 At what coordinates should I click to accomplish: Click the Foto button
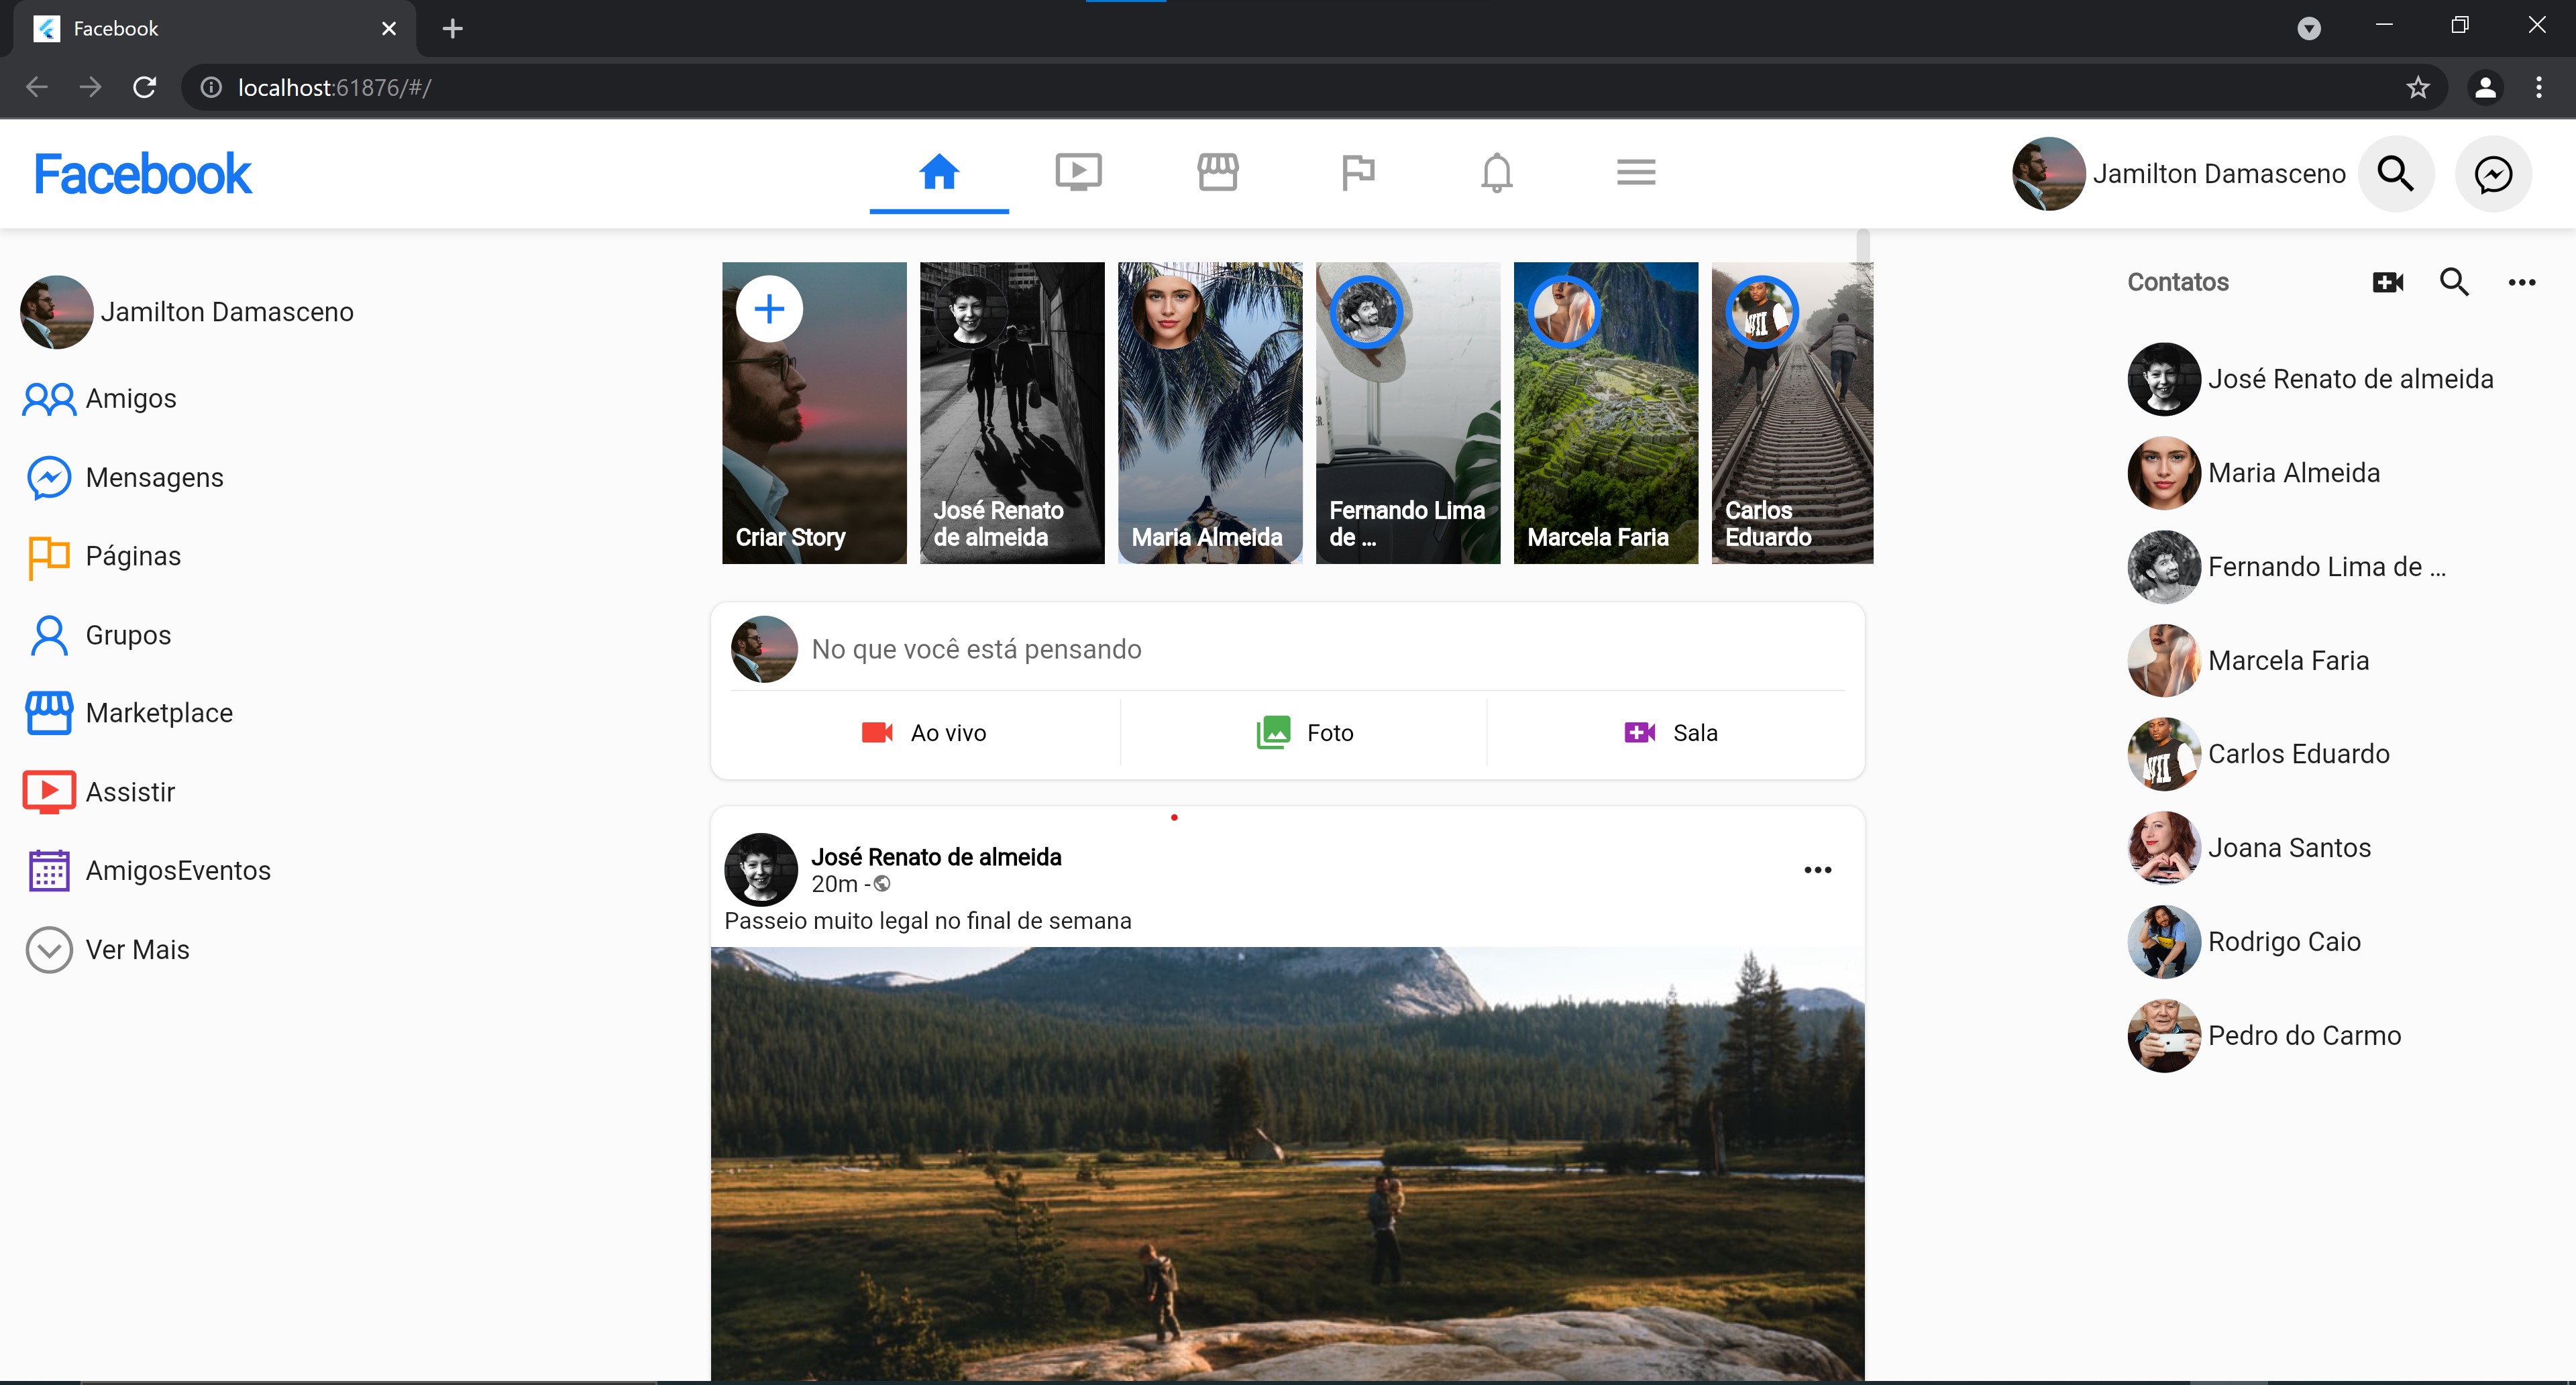(1304, 733)
